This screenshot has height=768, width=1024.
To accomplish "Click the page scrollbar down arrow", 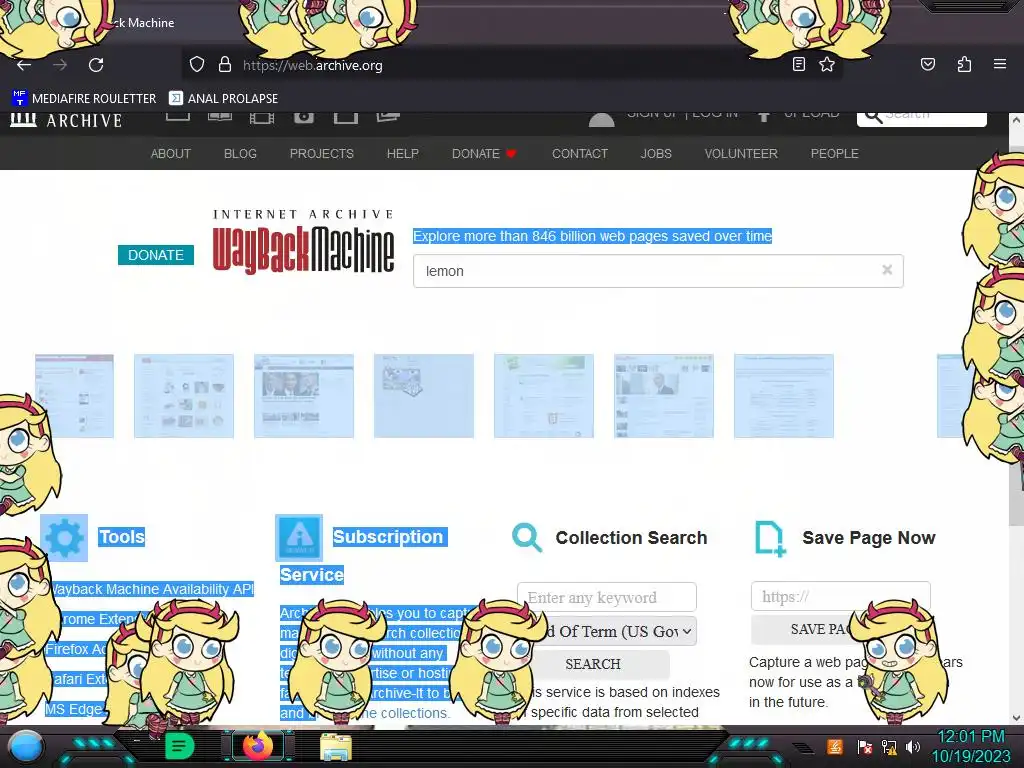I will 1016,718.
